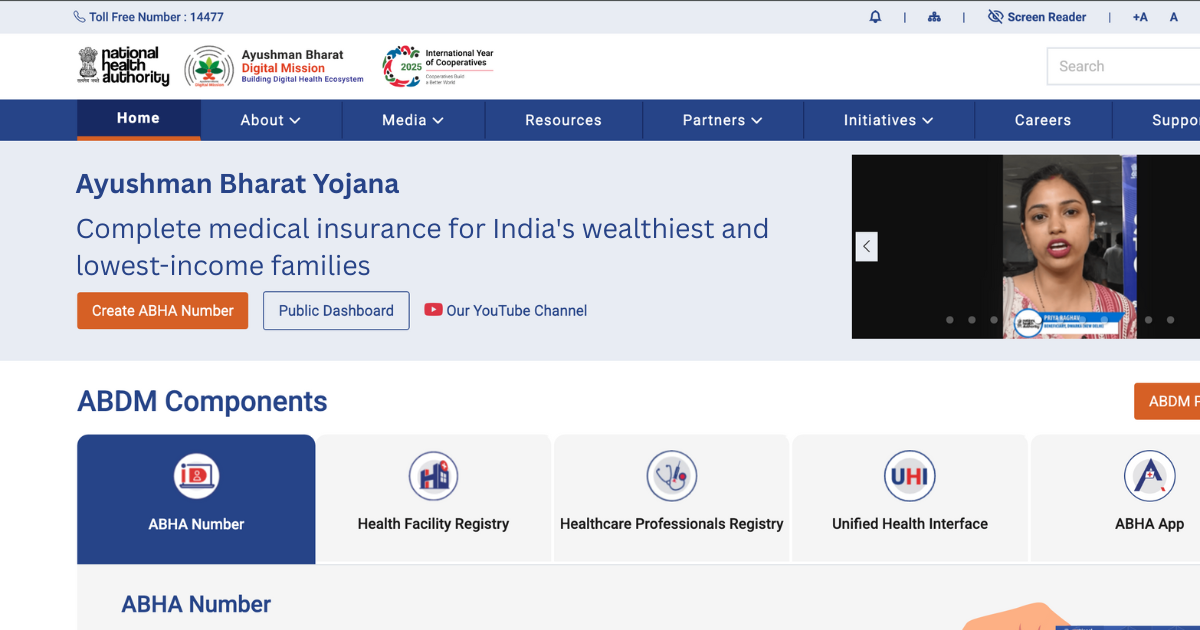The image size is (1200, 630).
Task: Switch to Health Facility Registry tab
Action: [433, 499]
